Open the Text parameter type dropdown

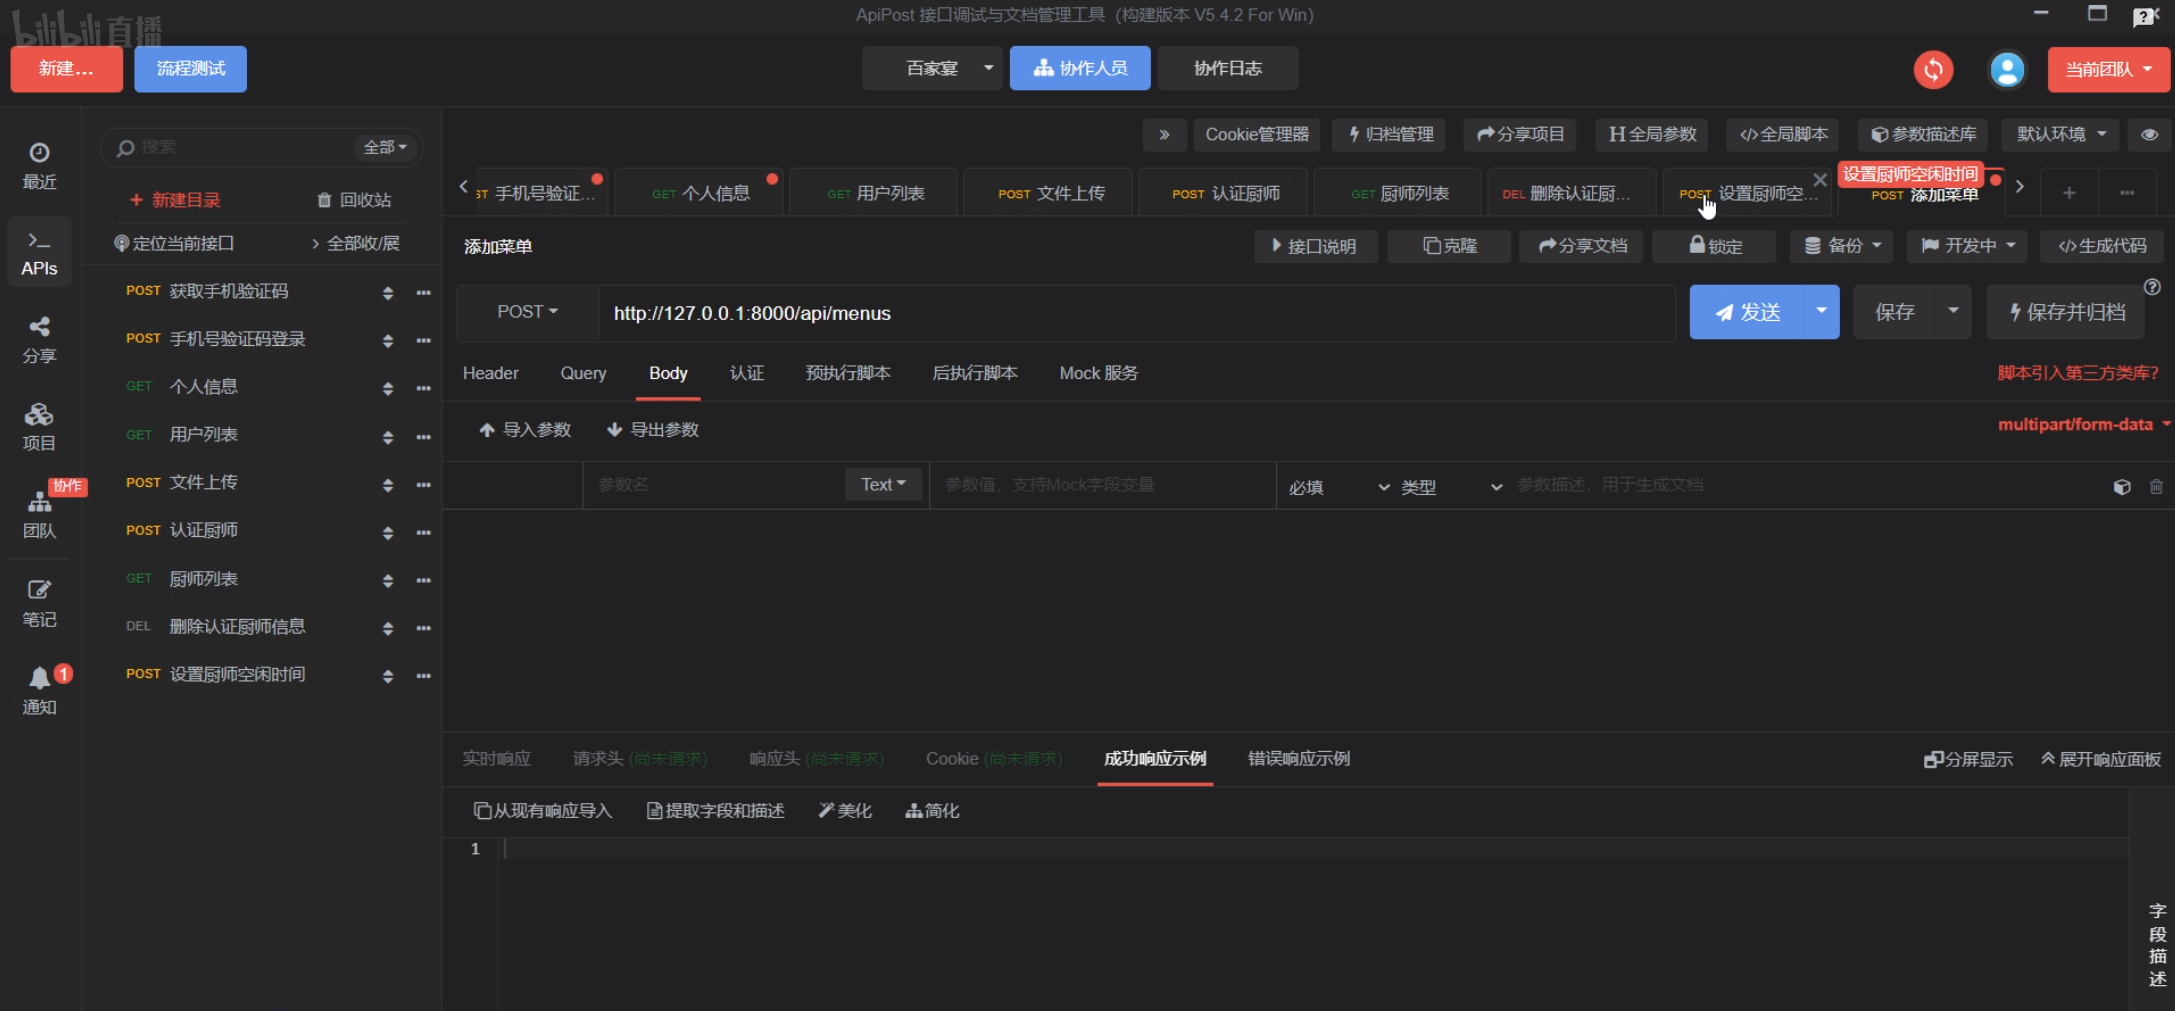[883, 484]
